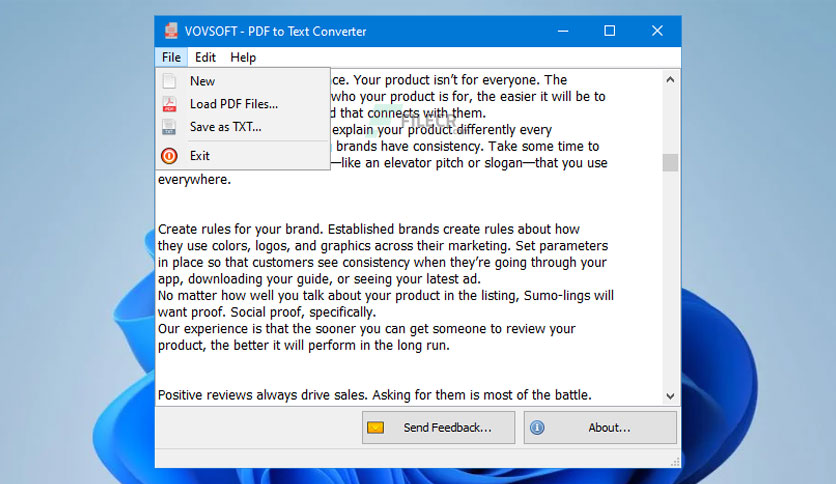Click line starting 'No matter how well'
This screenshot has width=836, height=484.
tap(385, 296)
